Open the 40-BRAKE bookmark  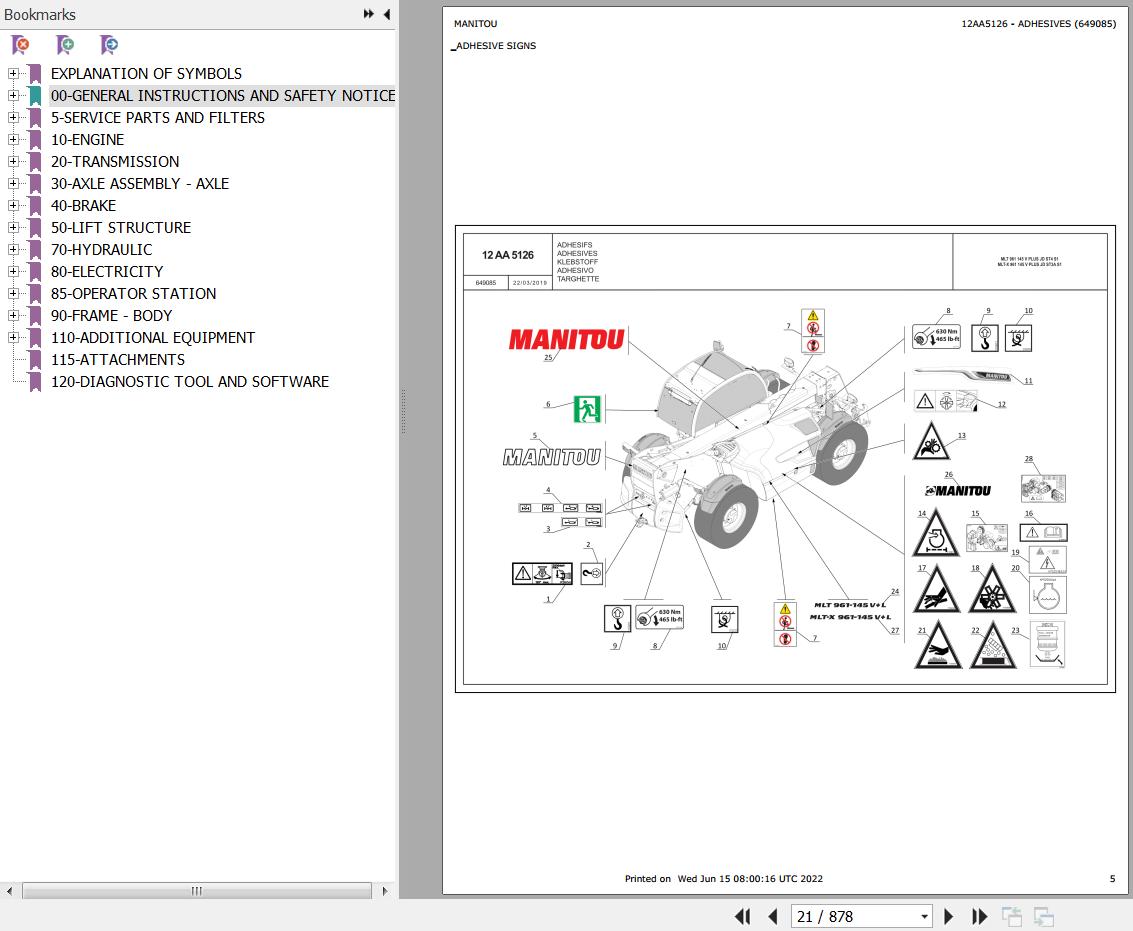coord(83,205)
